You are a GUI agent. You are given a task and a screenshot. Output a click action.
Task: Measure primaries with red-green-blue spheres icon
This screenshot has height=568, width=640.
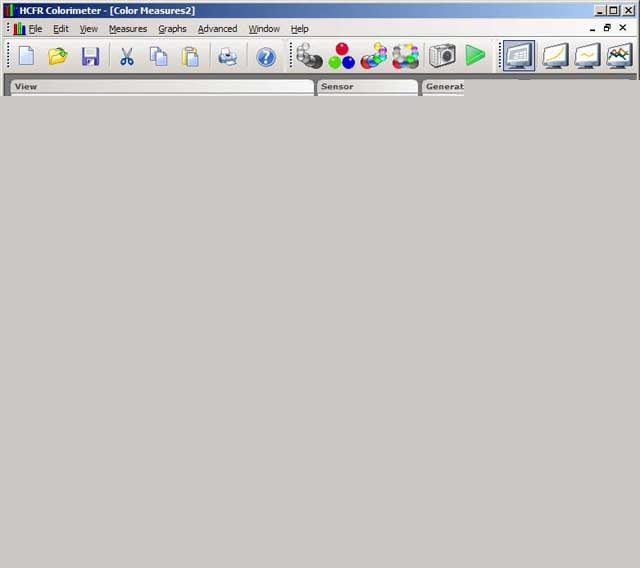[x=342, y=56]
